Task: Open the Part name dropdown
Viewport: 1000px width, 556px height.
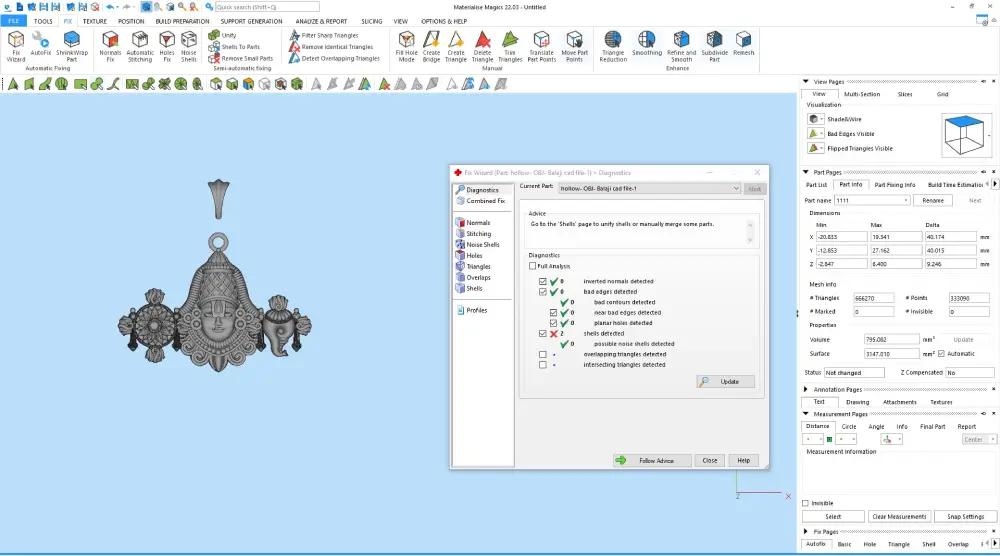Action: pos(906,200)
